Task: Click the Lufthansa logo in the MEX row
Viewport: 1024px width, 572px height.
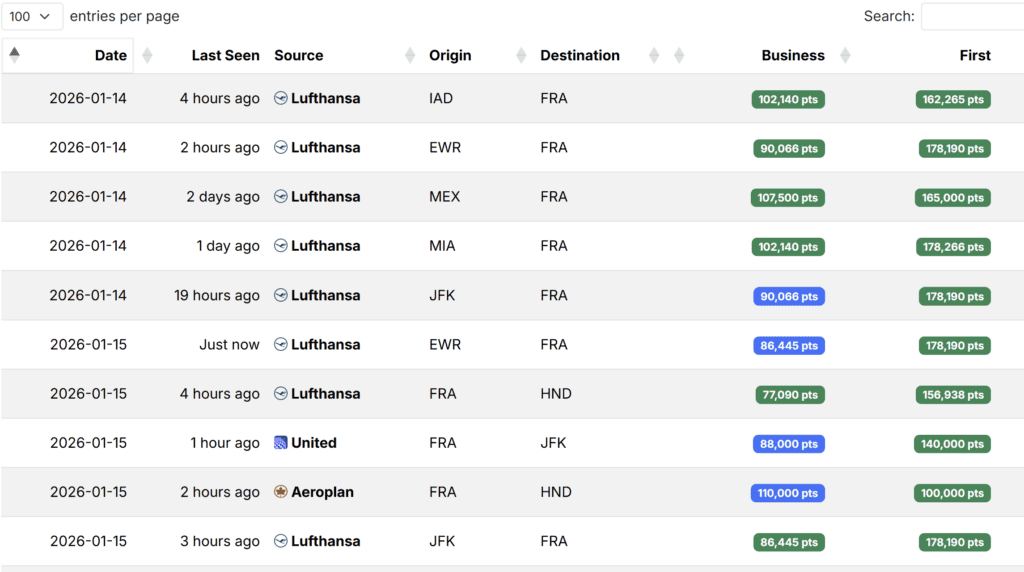Action: [x=281, y=197]
